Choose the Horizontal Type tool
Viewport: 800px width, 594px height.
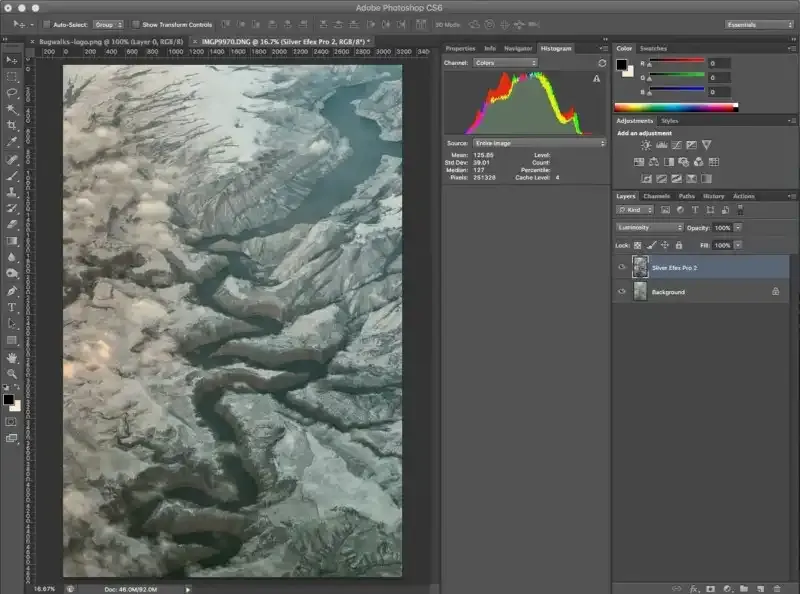pyautogui.click(x=12, y=307)
